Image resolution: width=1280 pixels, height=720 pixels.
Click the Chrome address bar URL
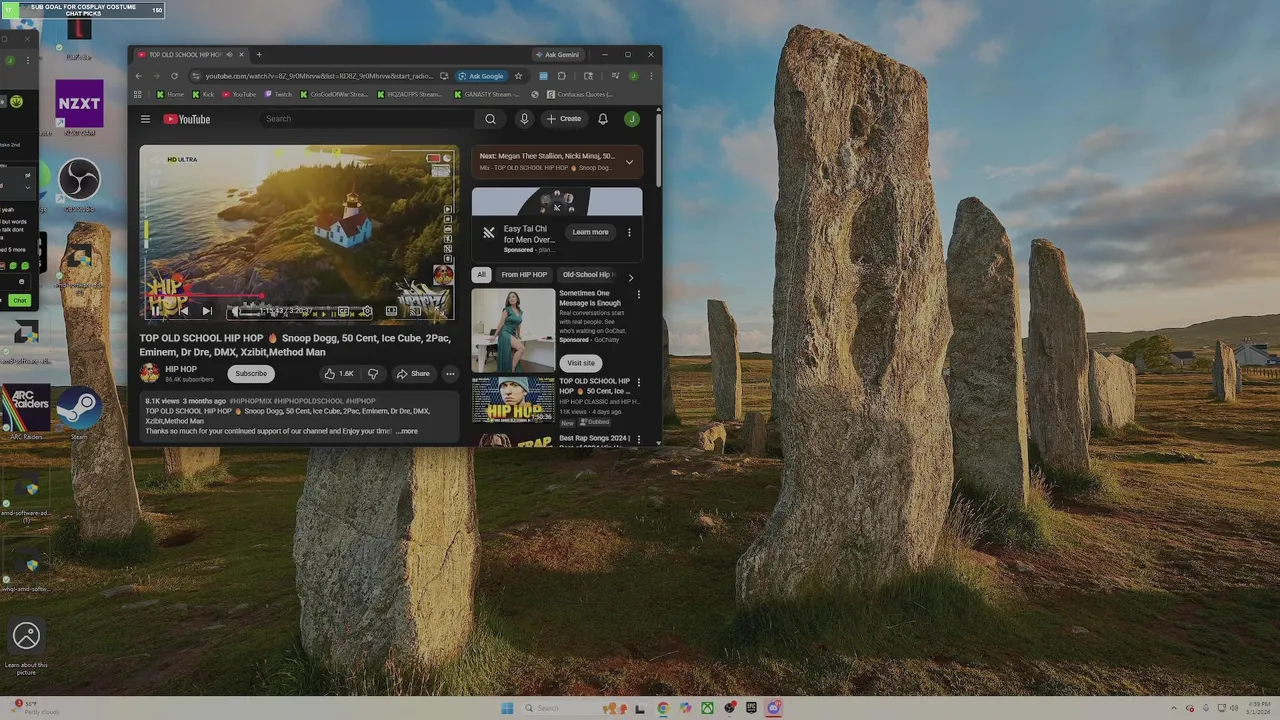[x=319, y=76]
